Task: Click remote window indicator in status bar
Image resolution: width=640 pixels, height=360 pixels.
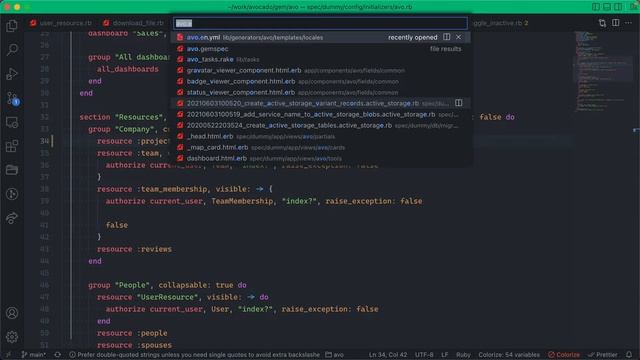Action: 8,355
